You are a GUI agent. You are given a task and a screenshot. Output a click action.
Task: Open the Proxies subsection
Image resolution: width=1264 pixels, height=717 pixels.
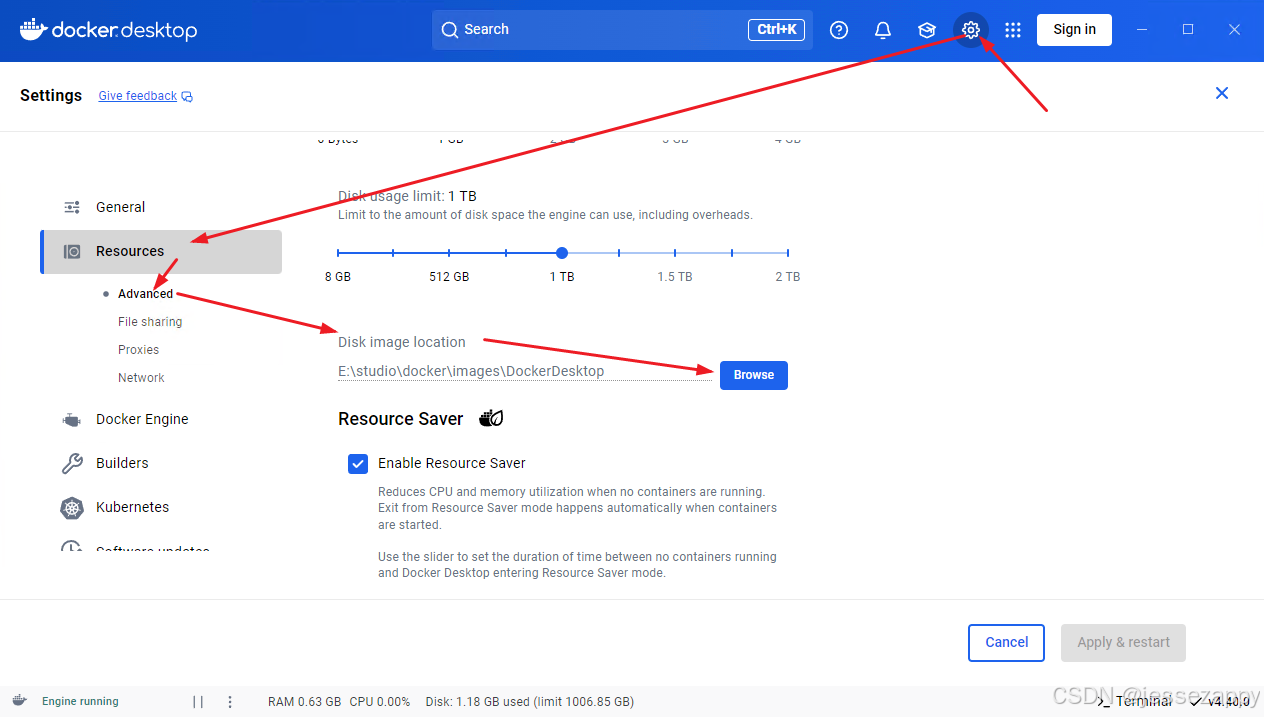point(138,350)
